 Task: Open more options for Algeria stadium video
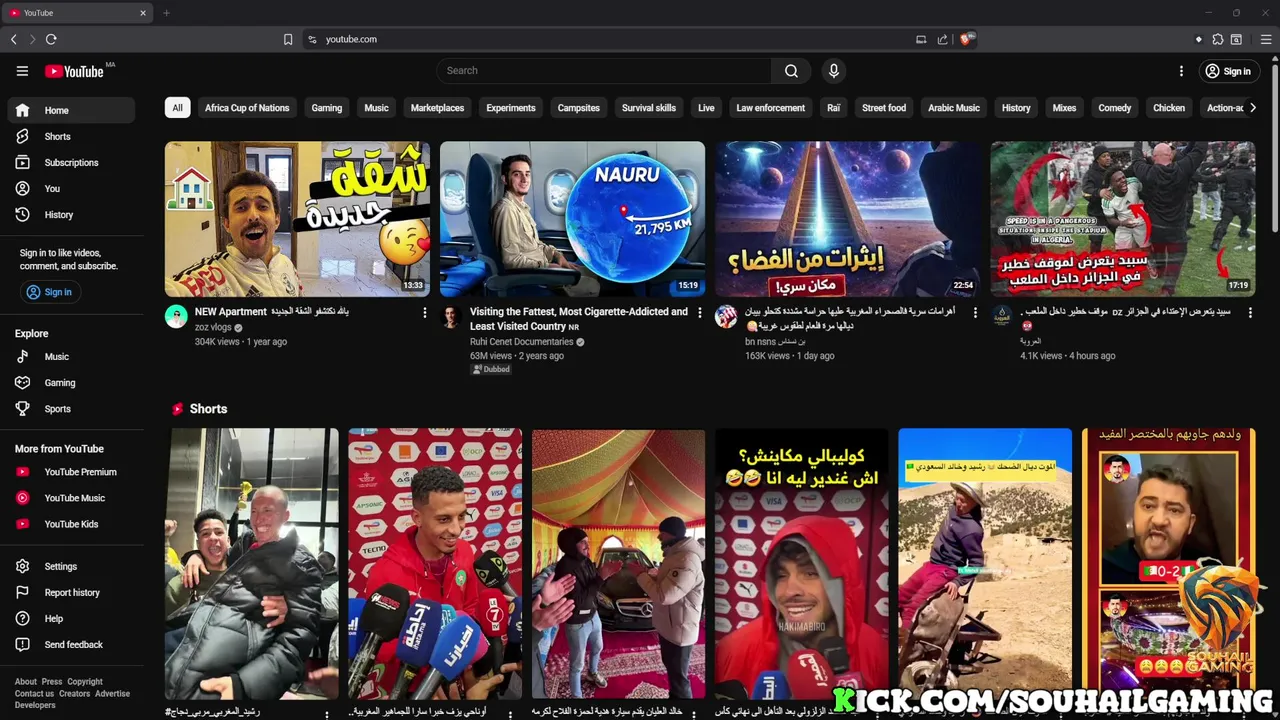1250,313
